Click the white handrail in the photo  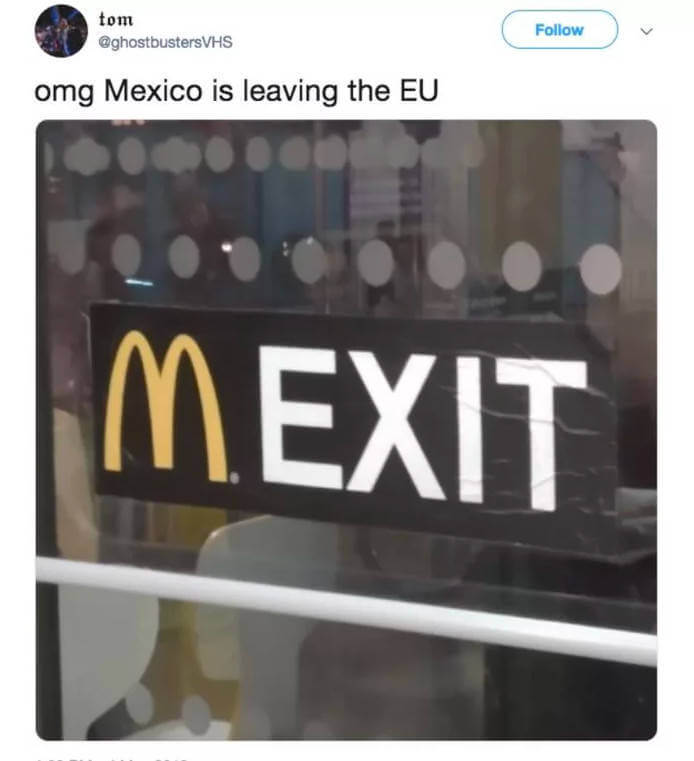[x=347, y=611]
